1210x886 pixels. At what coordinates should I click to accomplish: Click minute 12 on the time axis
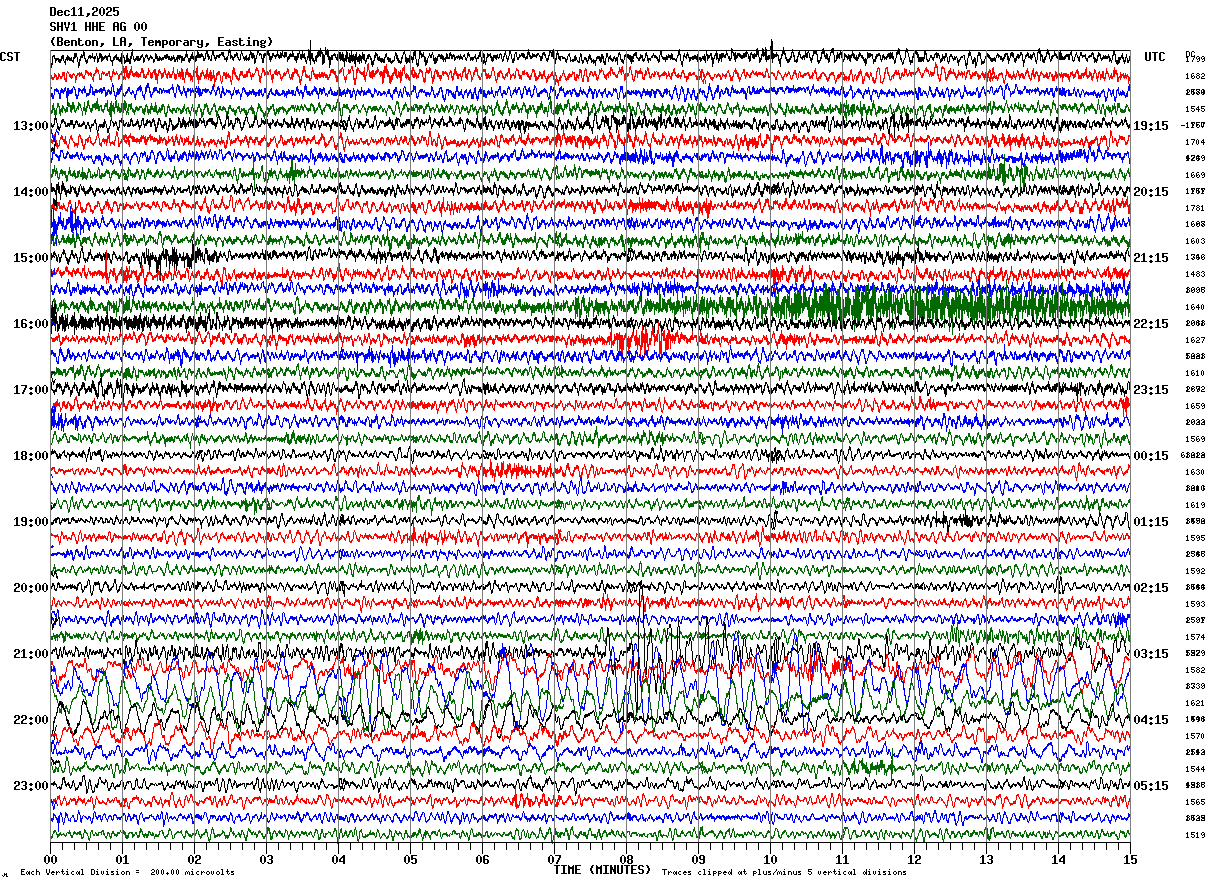(914, 859)
